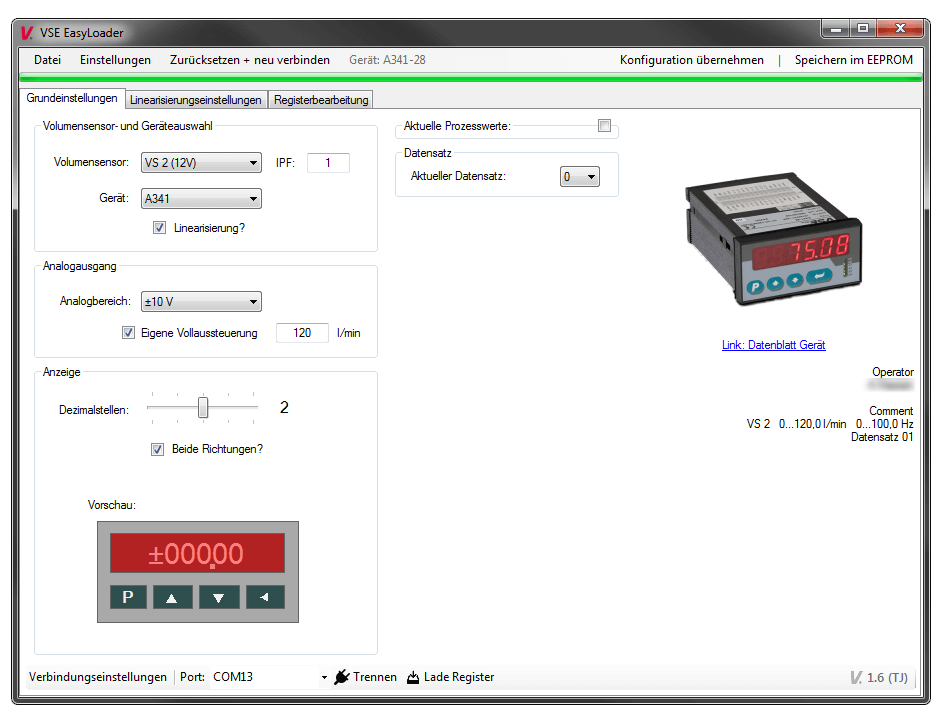Viewport: 943px width, 719px height.
Task: Switch to Registerbearbeitung tab
Action: (321, 100)
